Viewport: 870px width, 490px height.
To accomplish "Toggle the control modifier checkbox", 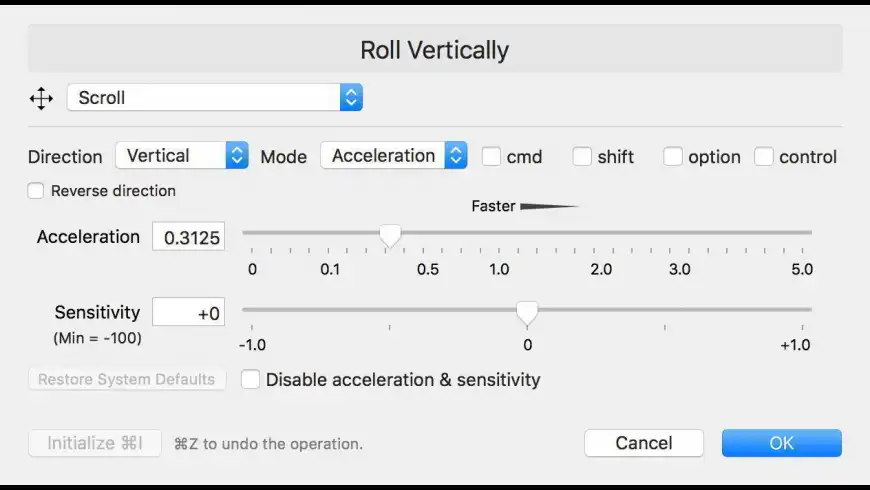I will (x=763, y=156).
